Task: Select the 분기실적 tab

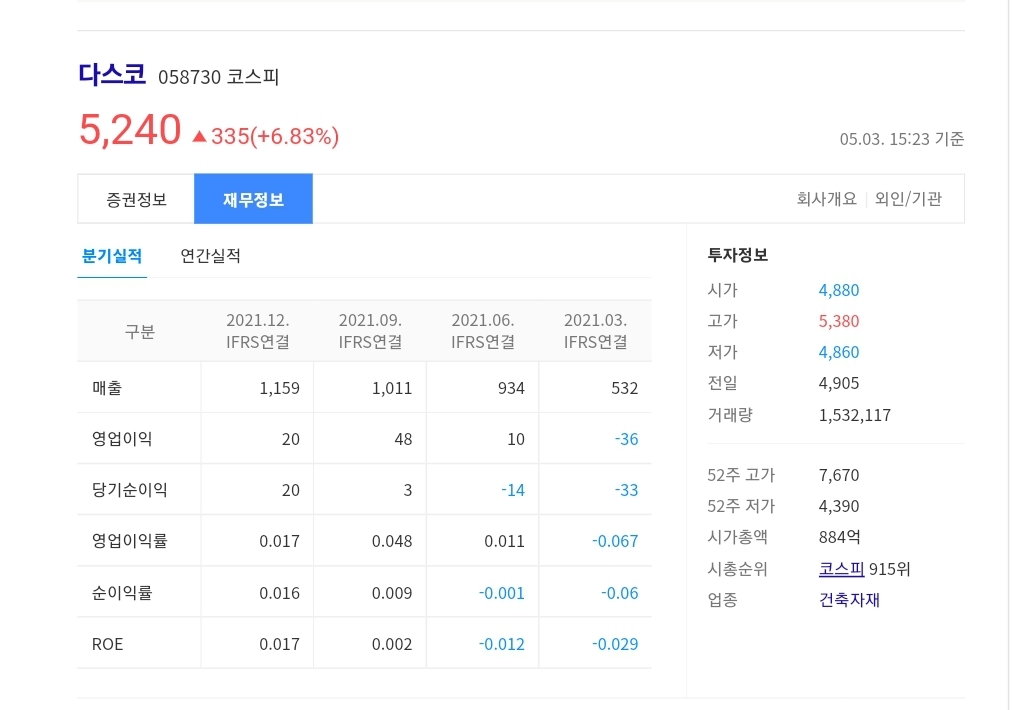Action: pyautogui.click(x=112, y=256)
